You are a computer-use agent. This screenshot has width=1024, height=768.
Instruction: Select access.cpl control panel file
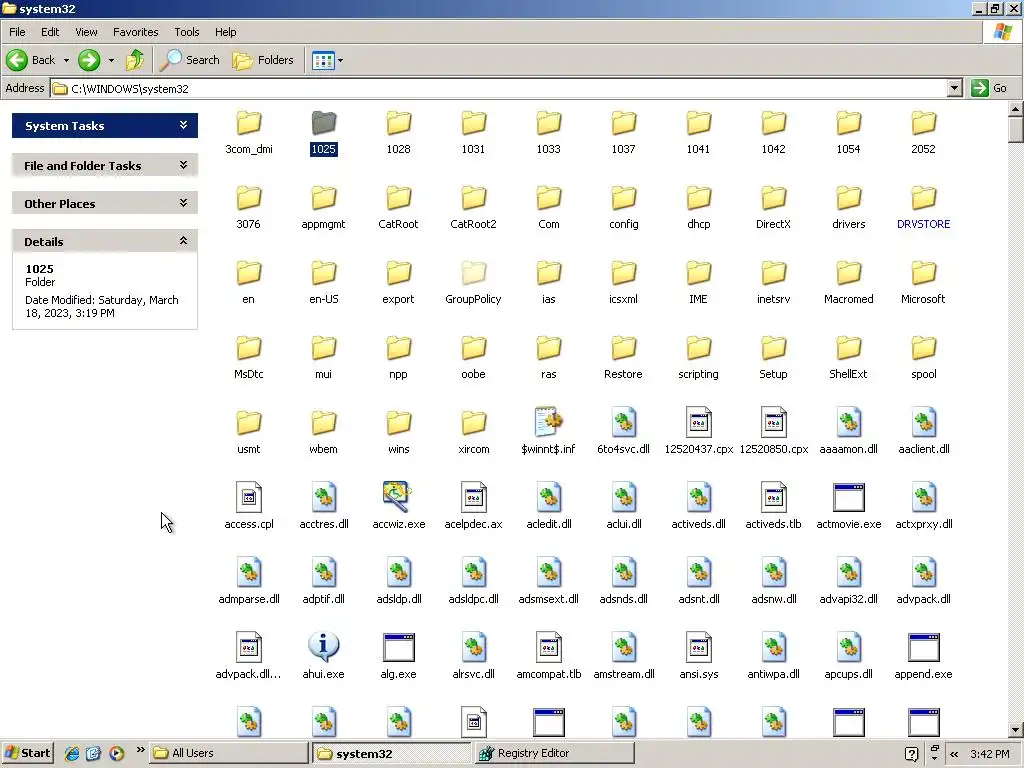(x=249, y=506)
